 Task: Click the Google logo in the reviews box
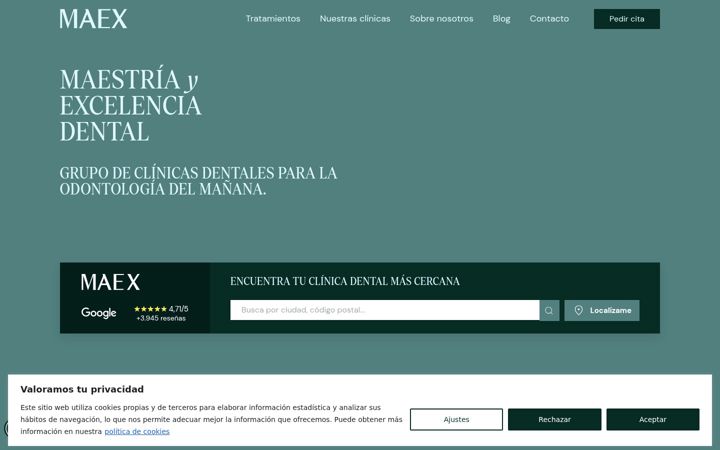(x=99, y=313)
